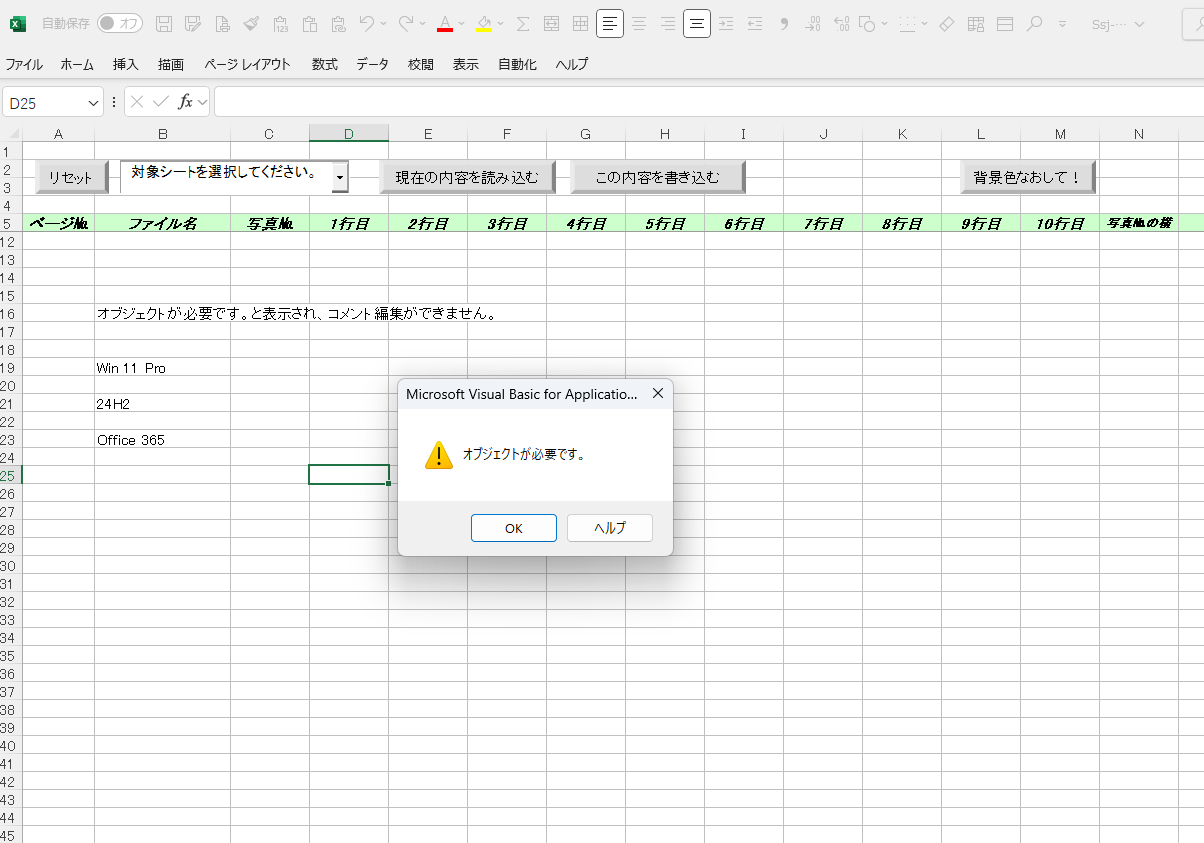This screenshot has width=1204, height=843.
Task: Click the align left icon
Action: point(609,23)
